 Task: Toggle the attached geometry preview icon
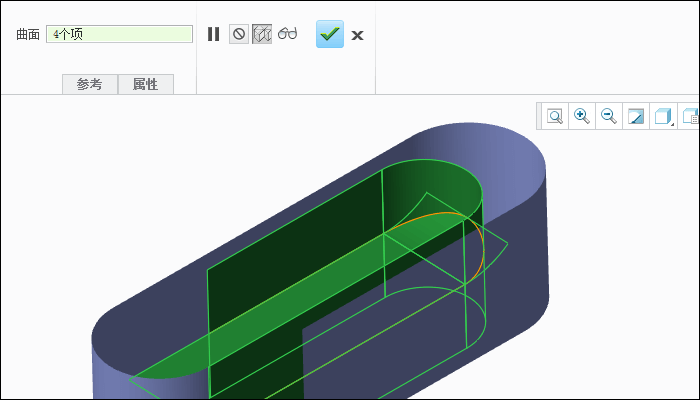click(x=262, y=34)
